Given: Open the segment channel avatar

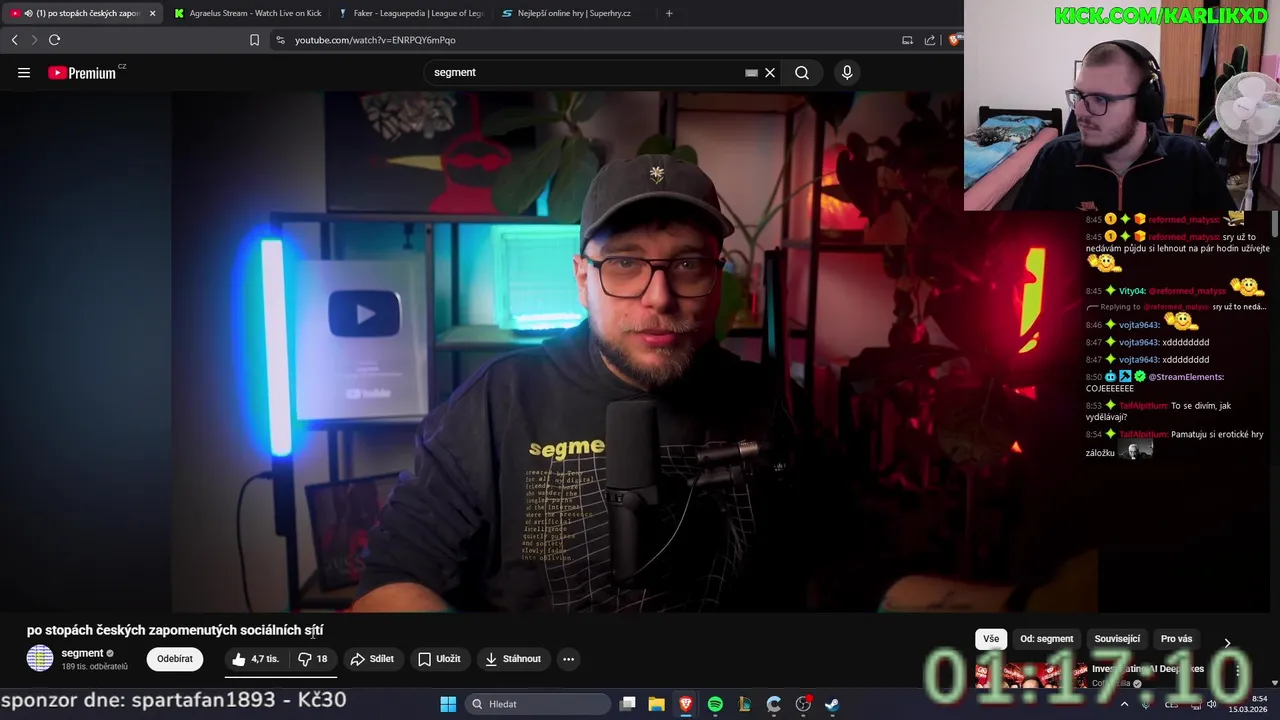Looking at the screenshot, I should [40, 658].
